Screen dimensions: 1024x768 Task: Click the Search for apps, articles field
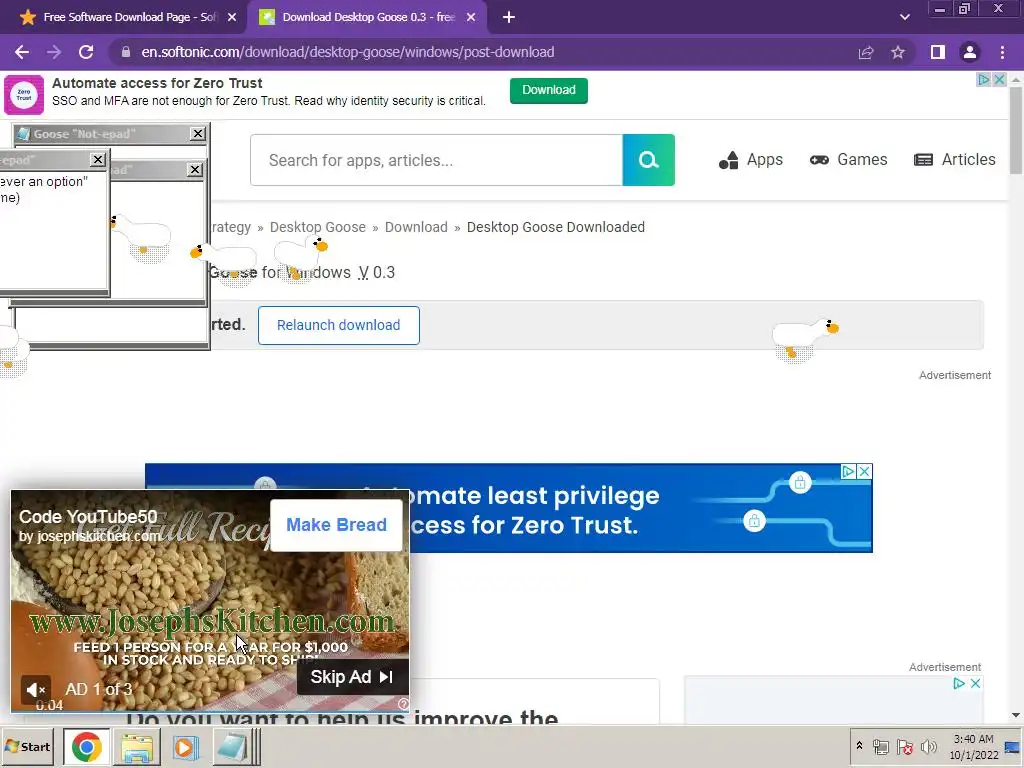click(x=436, y=160)
